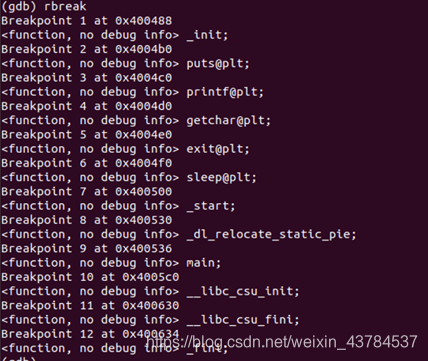
Task: Select the main; function name
Action: click(x=204, y=263)
